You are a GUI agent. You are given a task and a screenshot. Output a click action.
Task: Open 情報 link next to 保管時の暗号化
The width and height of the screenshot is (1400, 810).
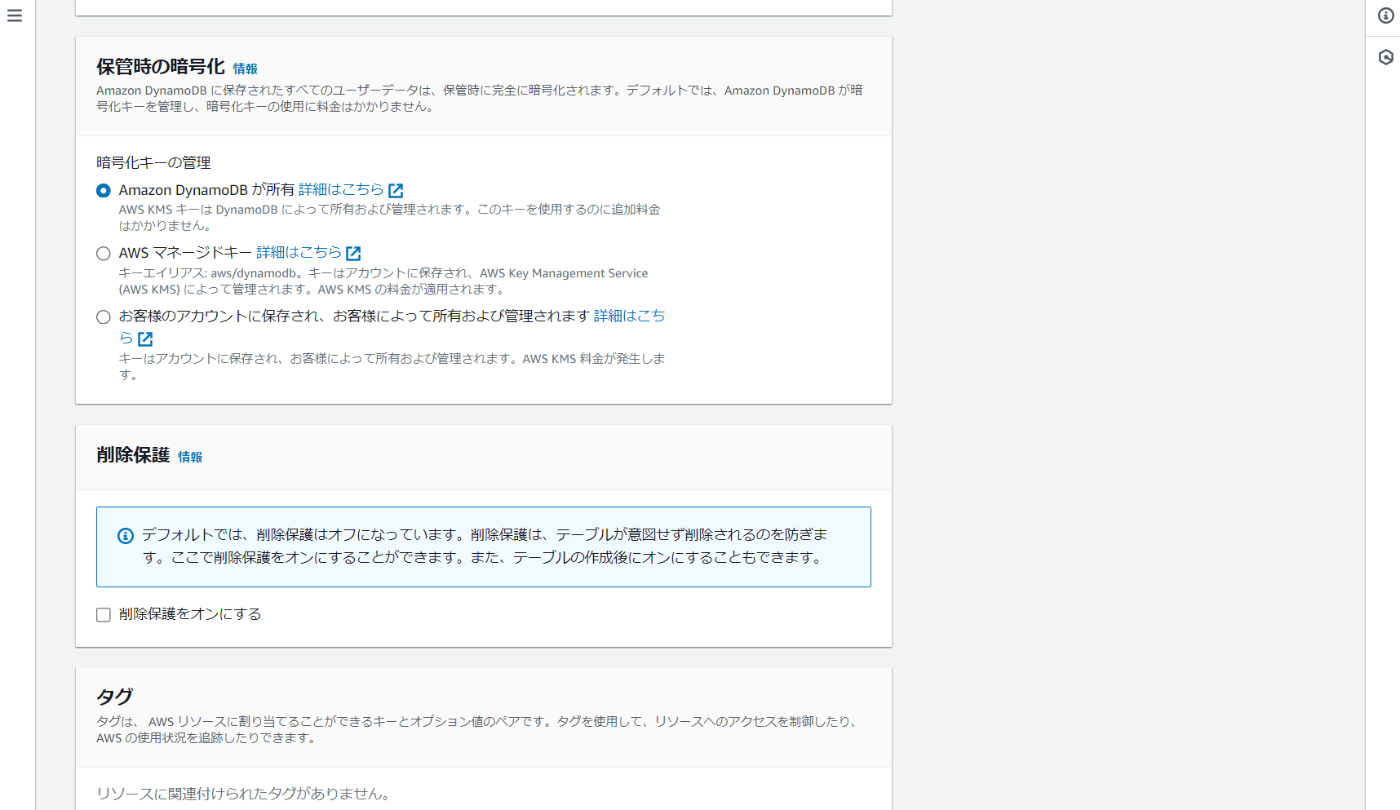tap(245, 69)
